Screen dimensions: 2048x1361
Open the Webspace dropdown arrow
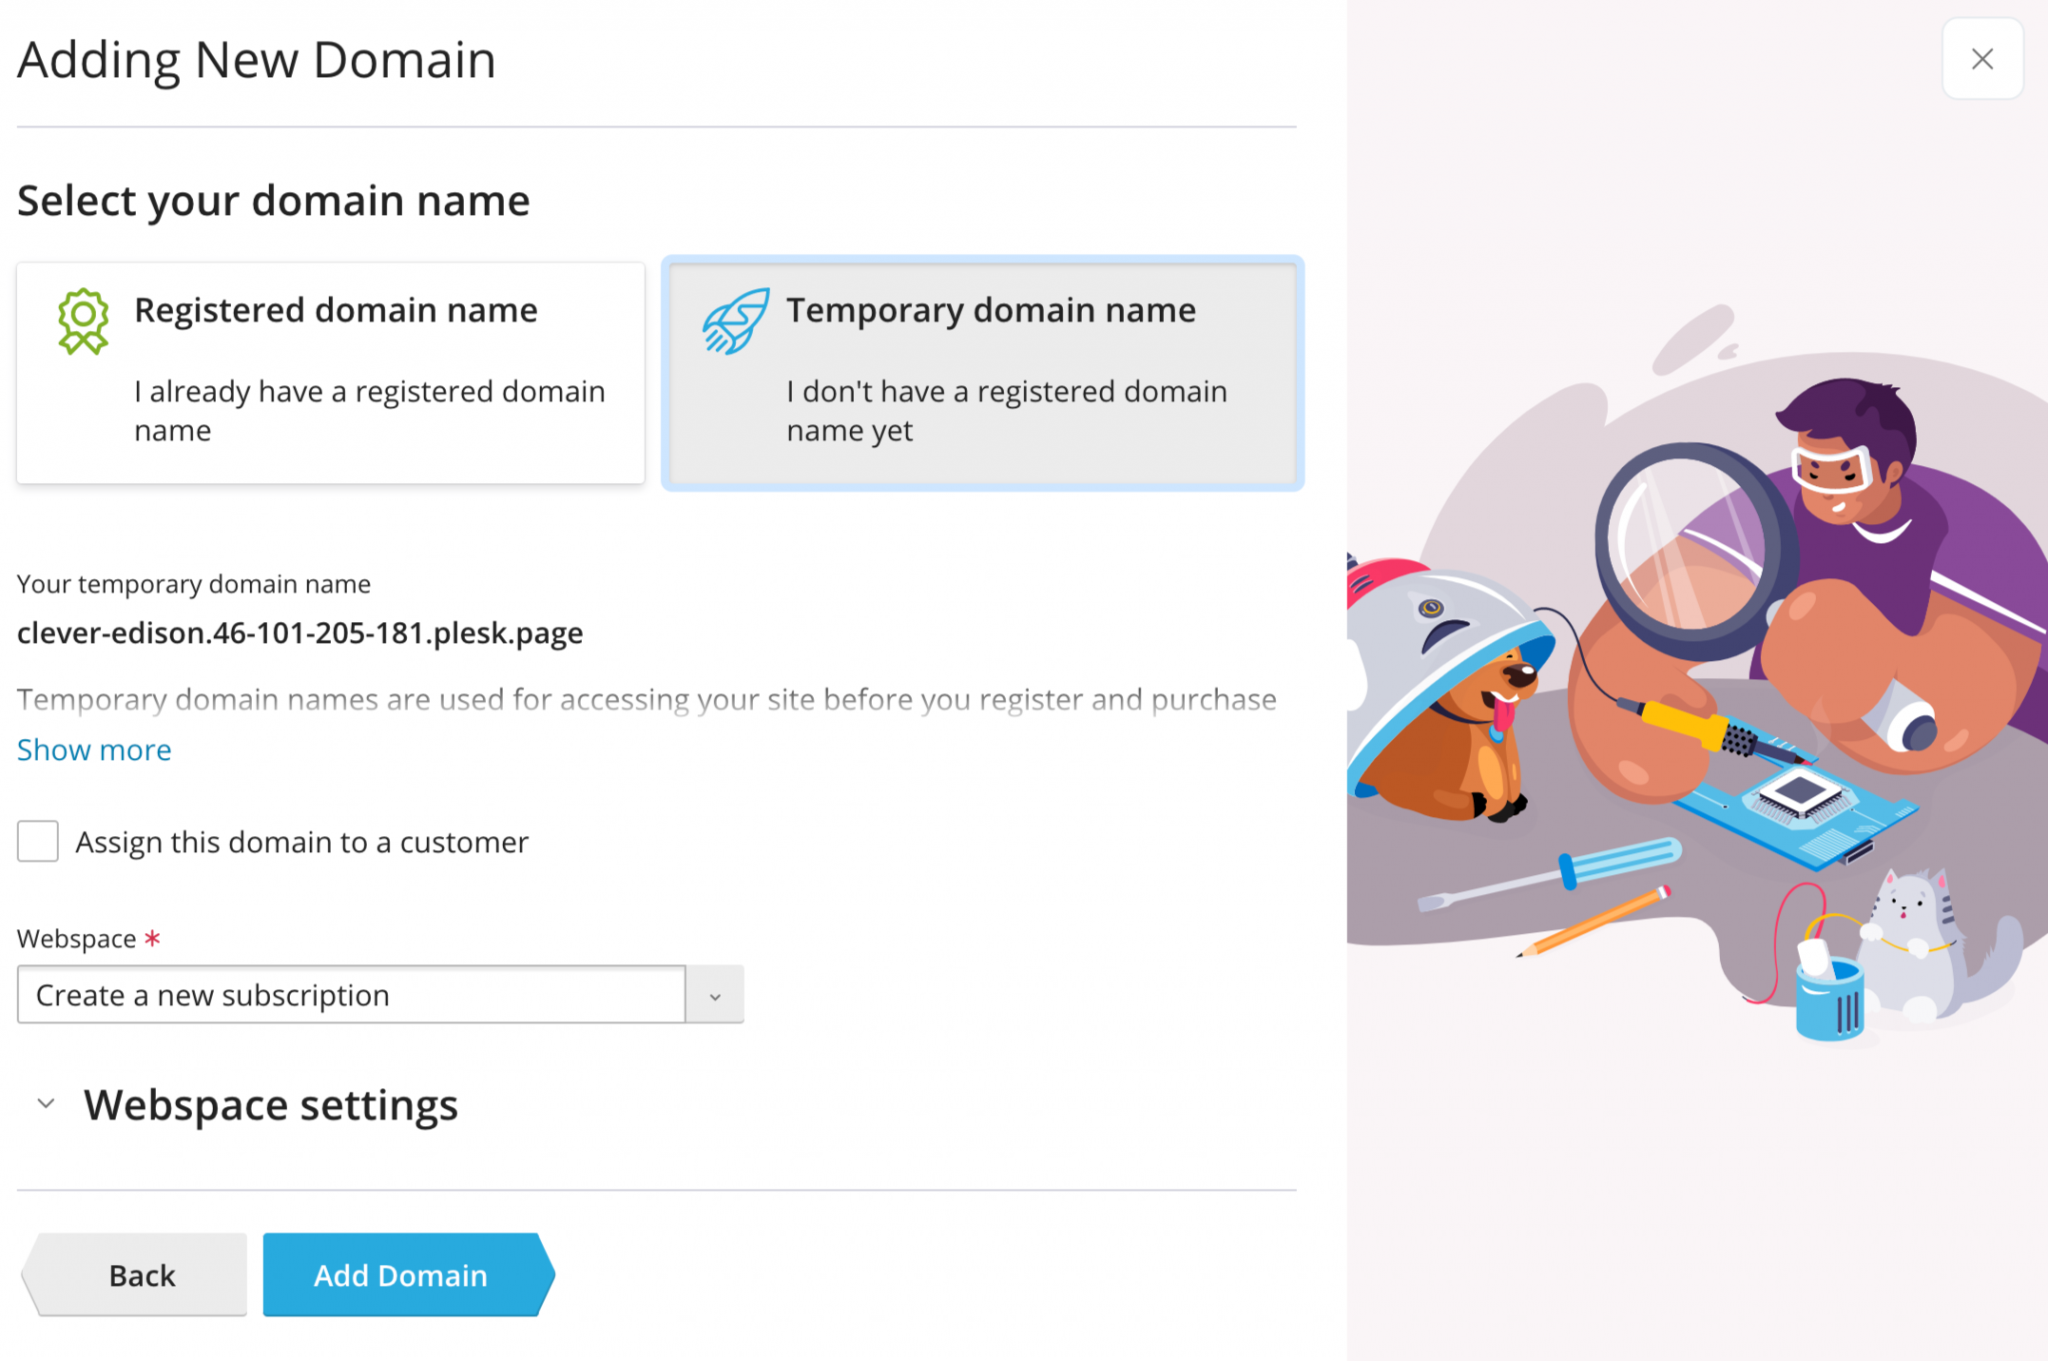click(x=715, y=995)
